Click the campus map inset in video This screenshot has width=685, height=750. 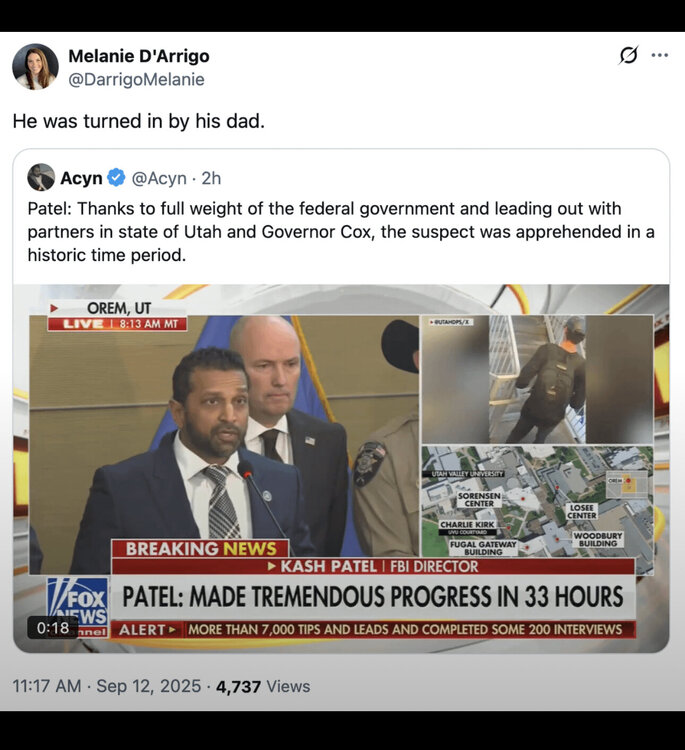coord(537,501)
